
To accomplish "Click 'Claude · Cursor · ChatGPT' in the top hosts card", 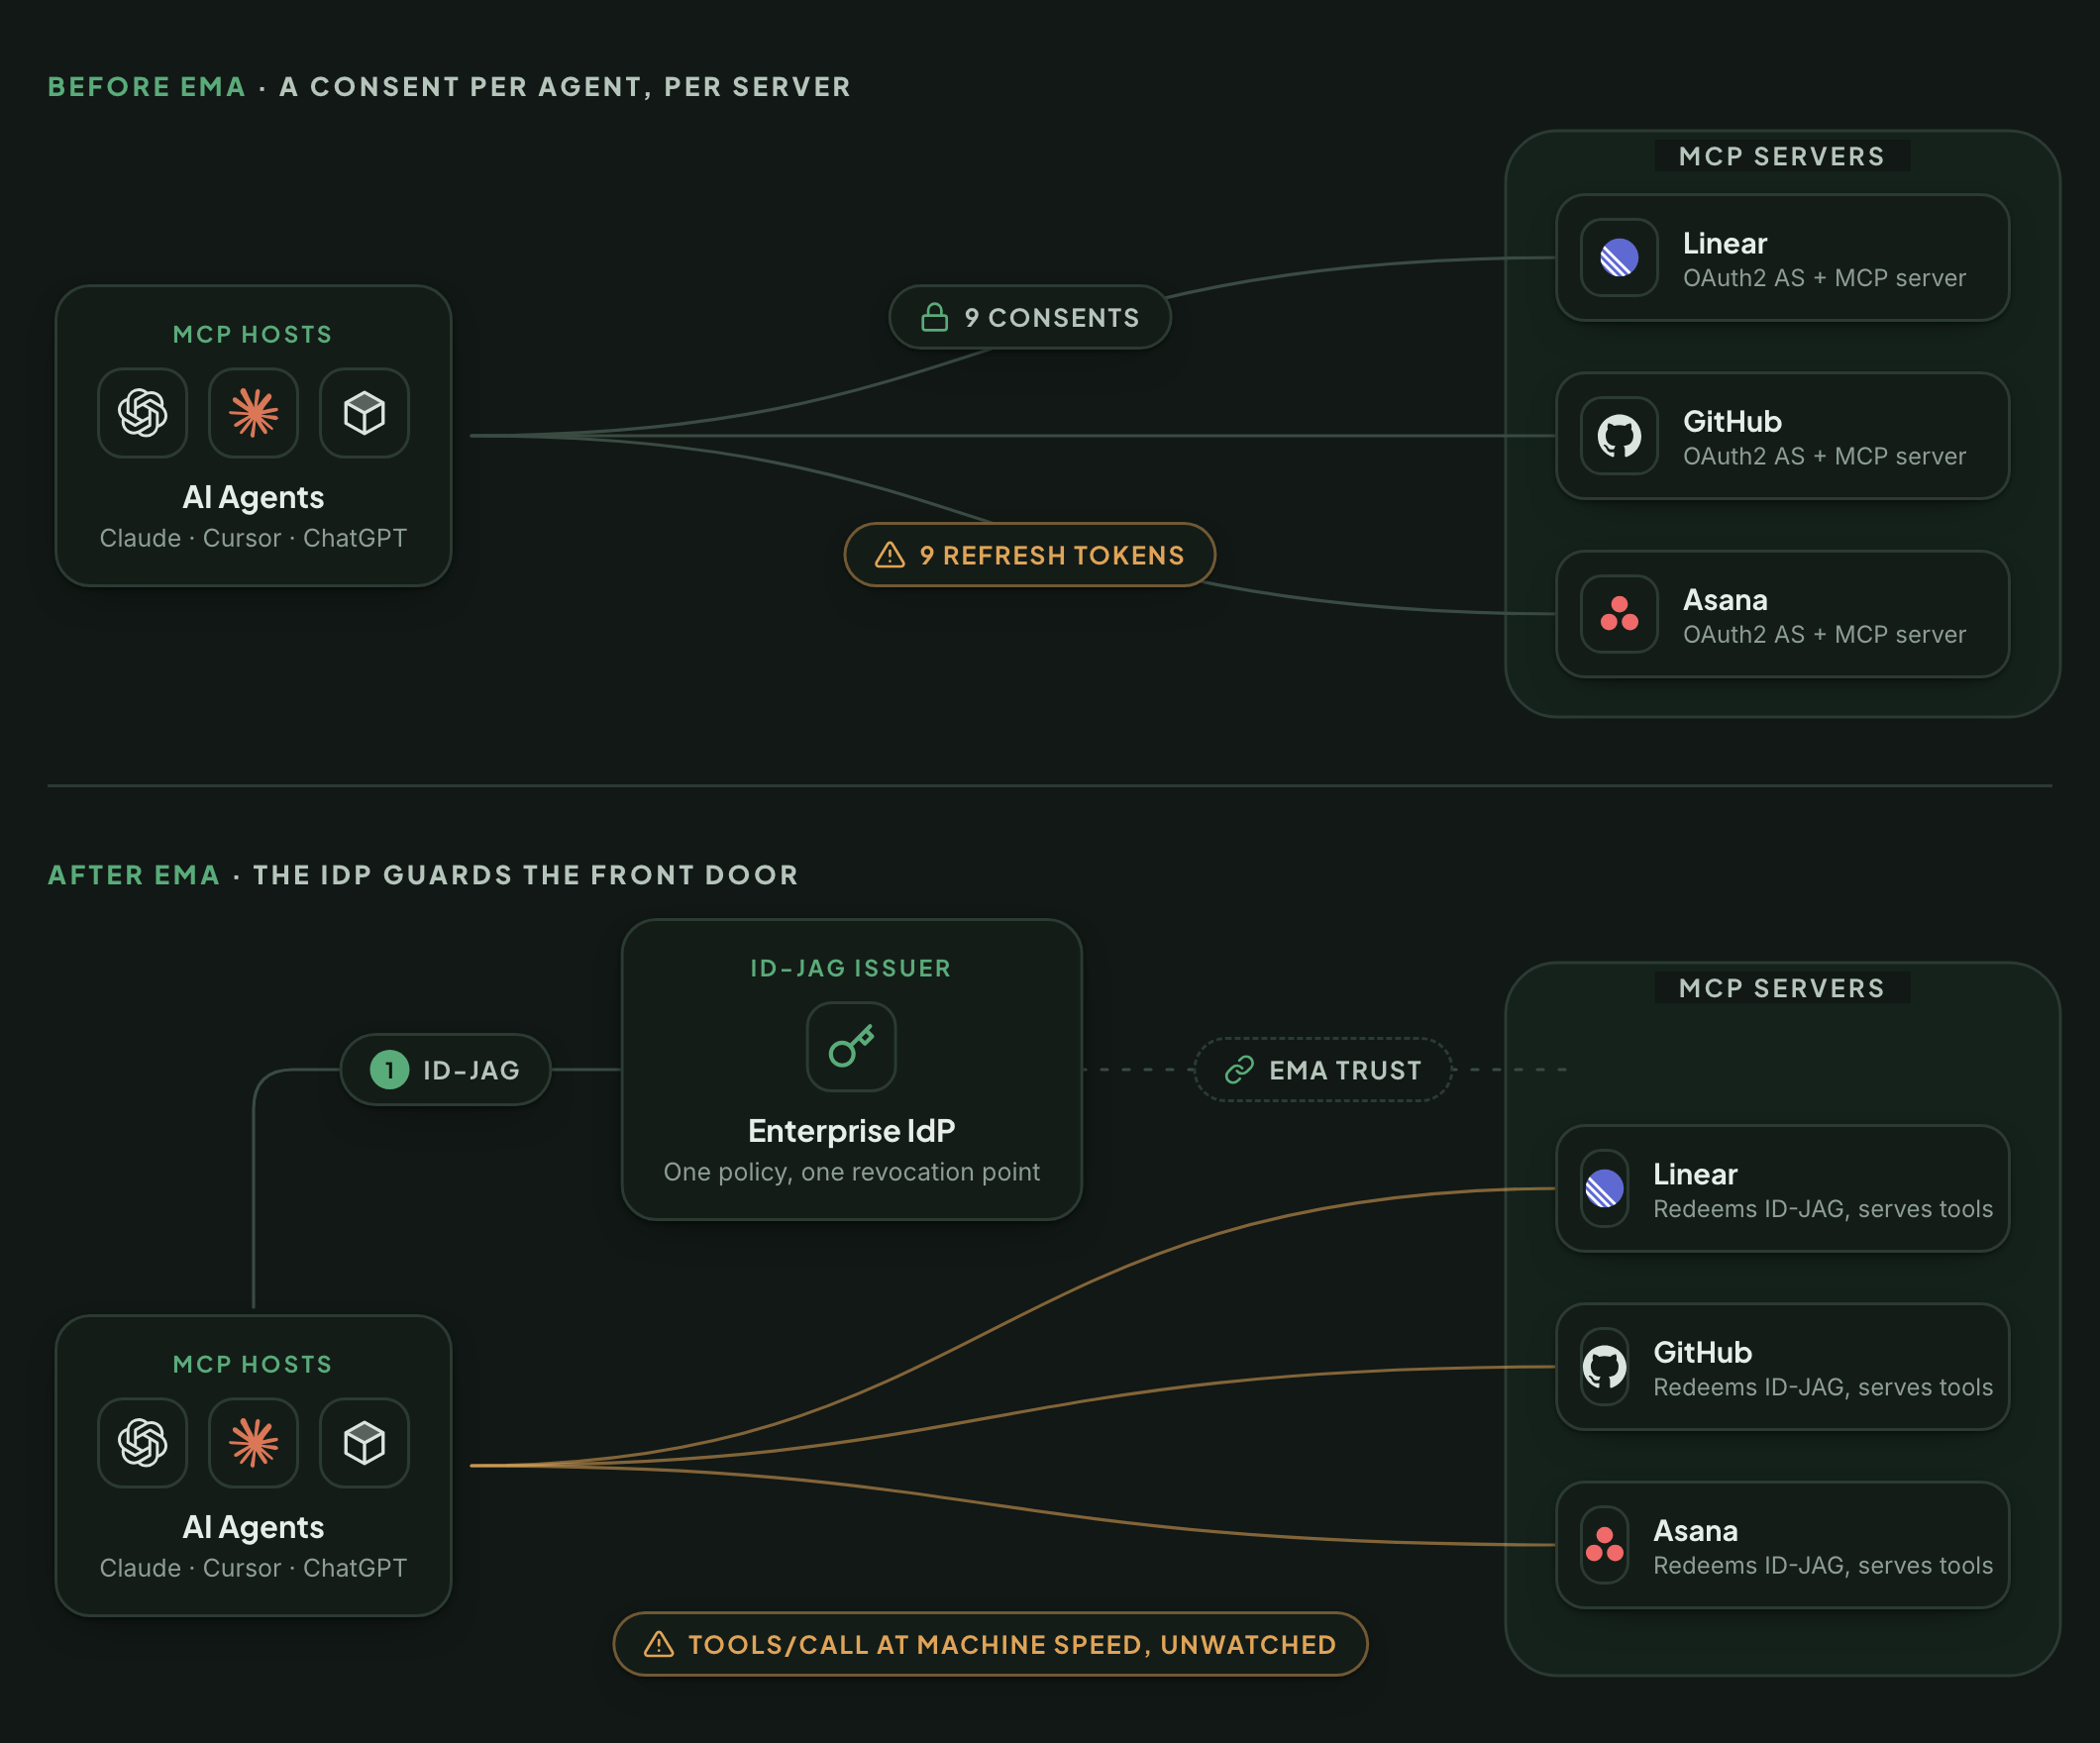I will [253, 538].
